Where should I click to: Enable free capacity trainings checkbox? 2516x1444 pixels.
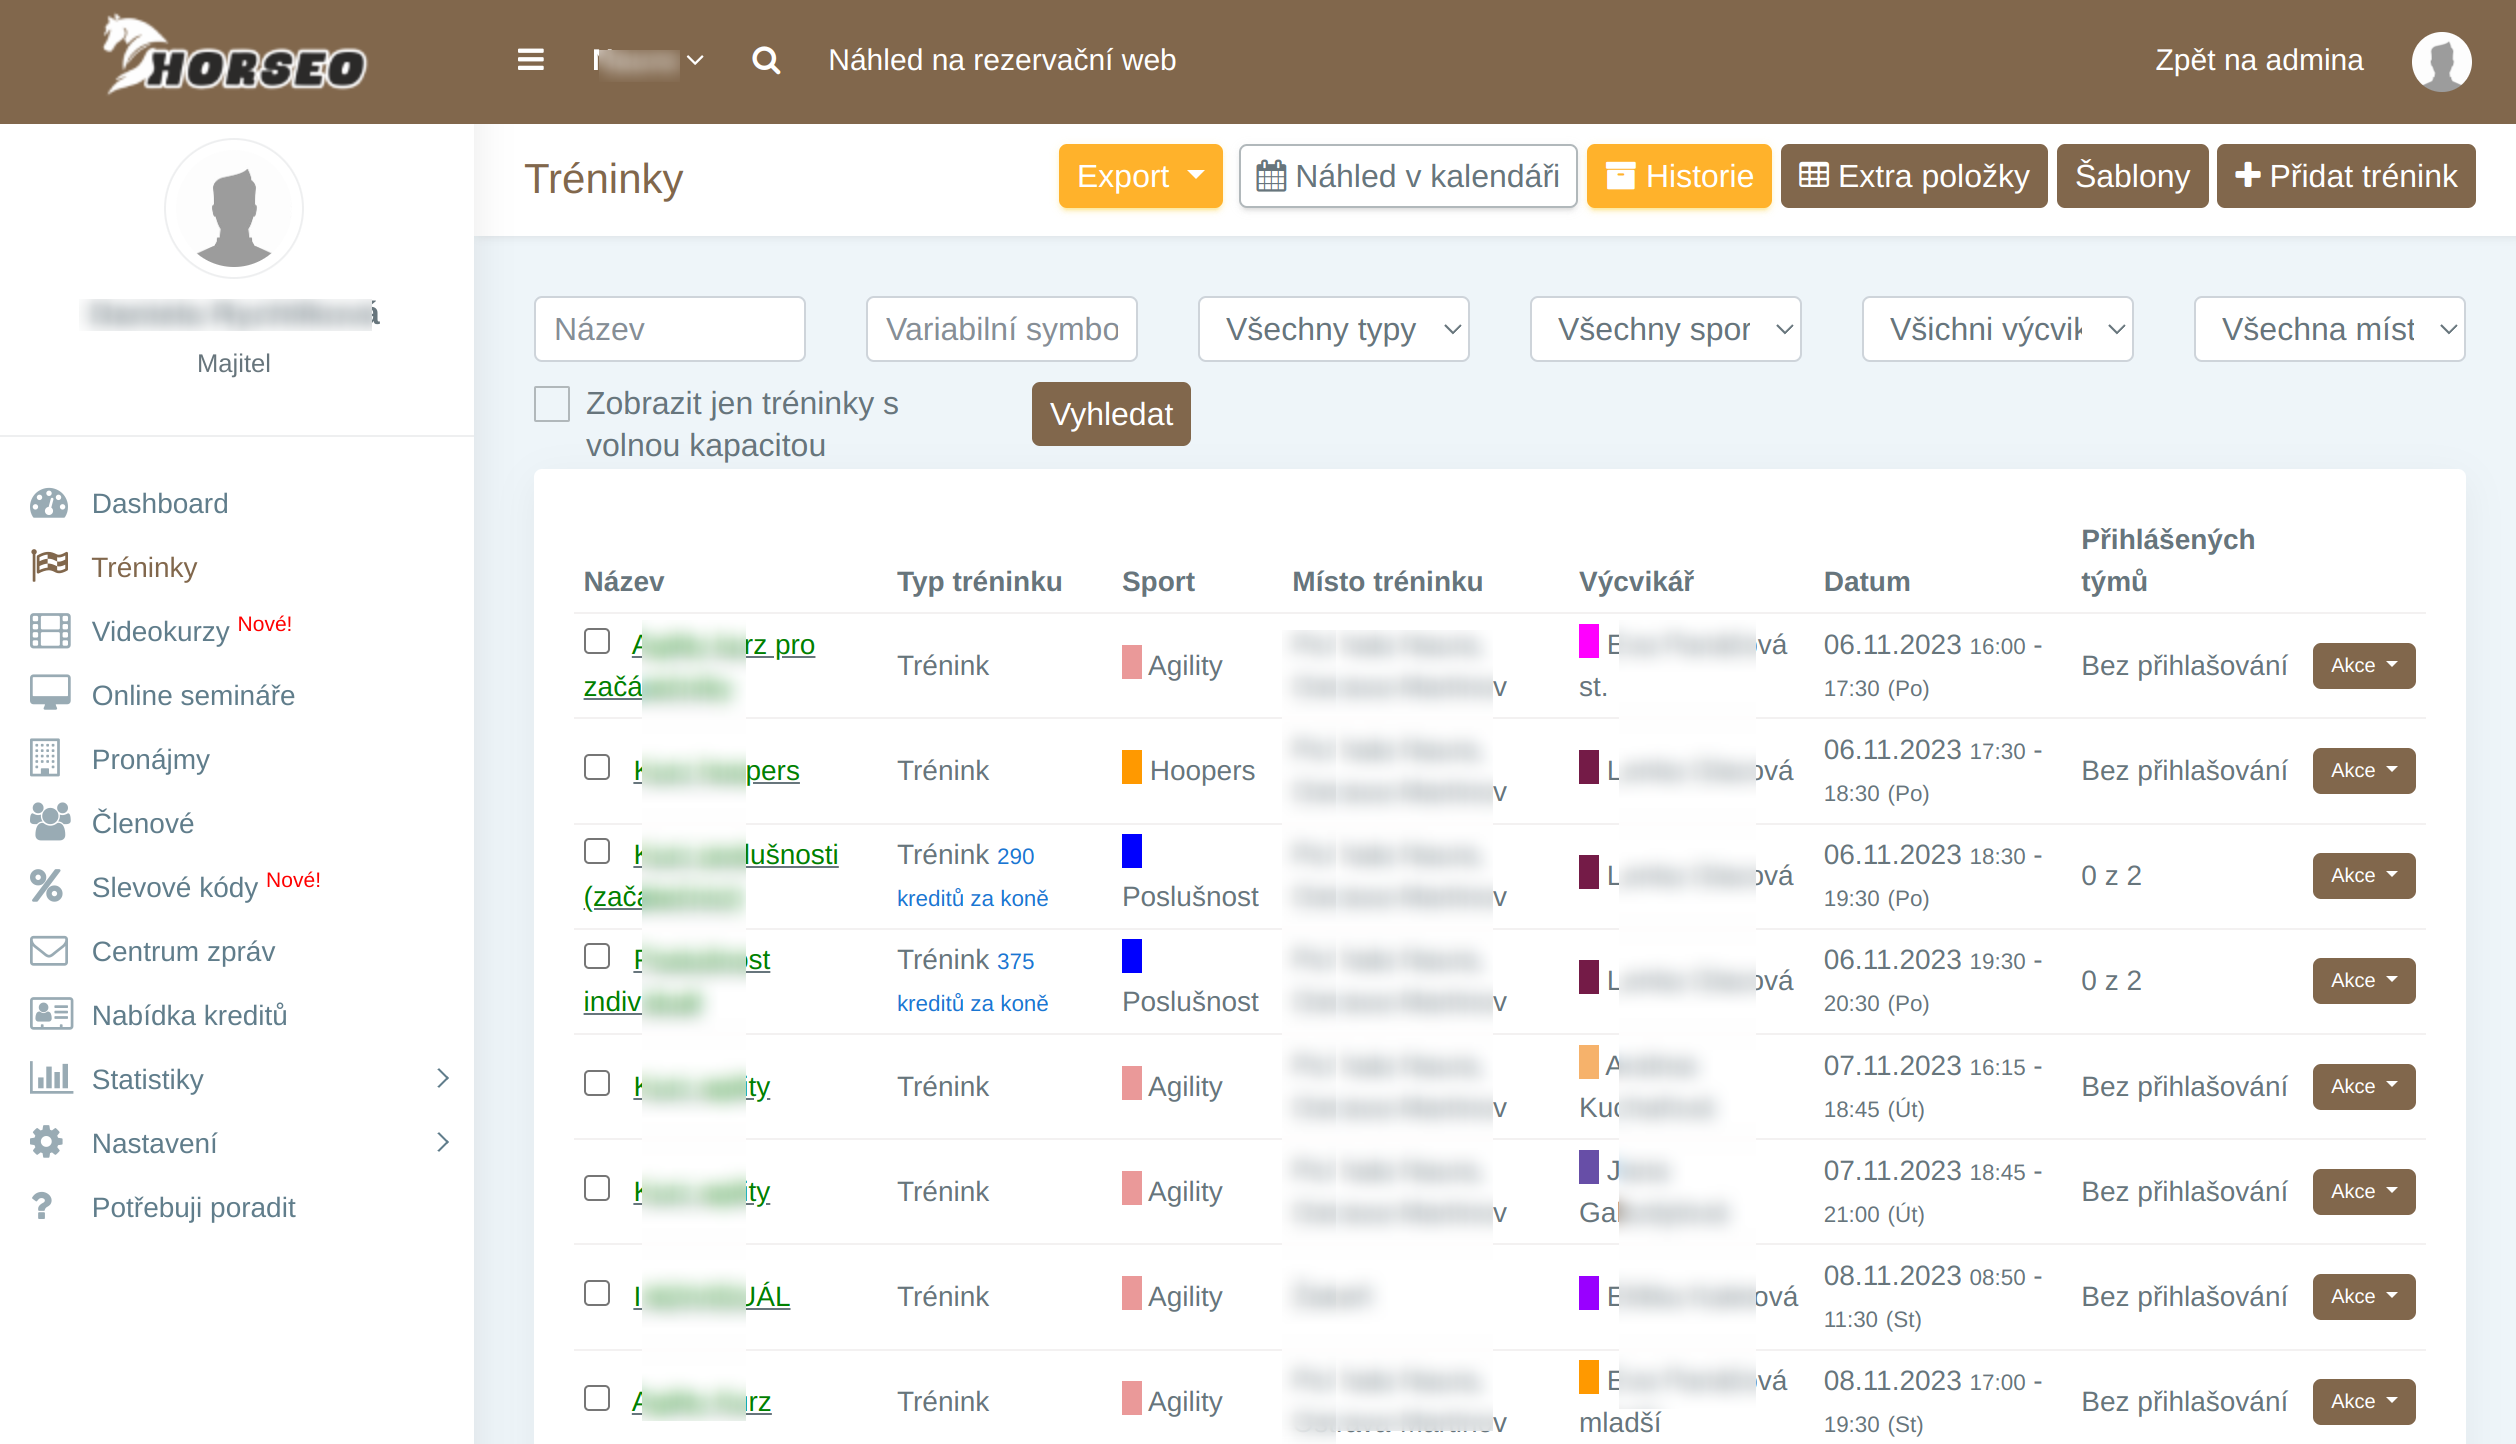[552, 404]
